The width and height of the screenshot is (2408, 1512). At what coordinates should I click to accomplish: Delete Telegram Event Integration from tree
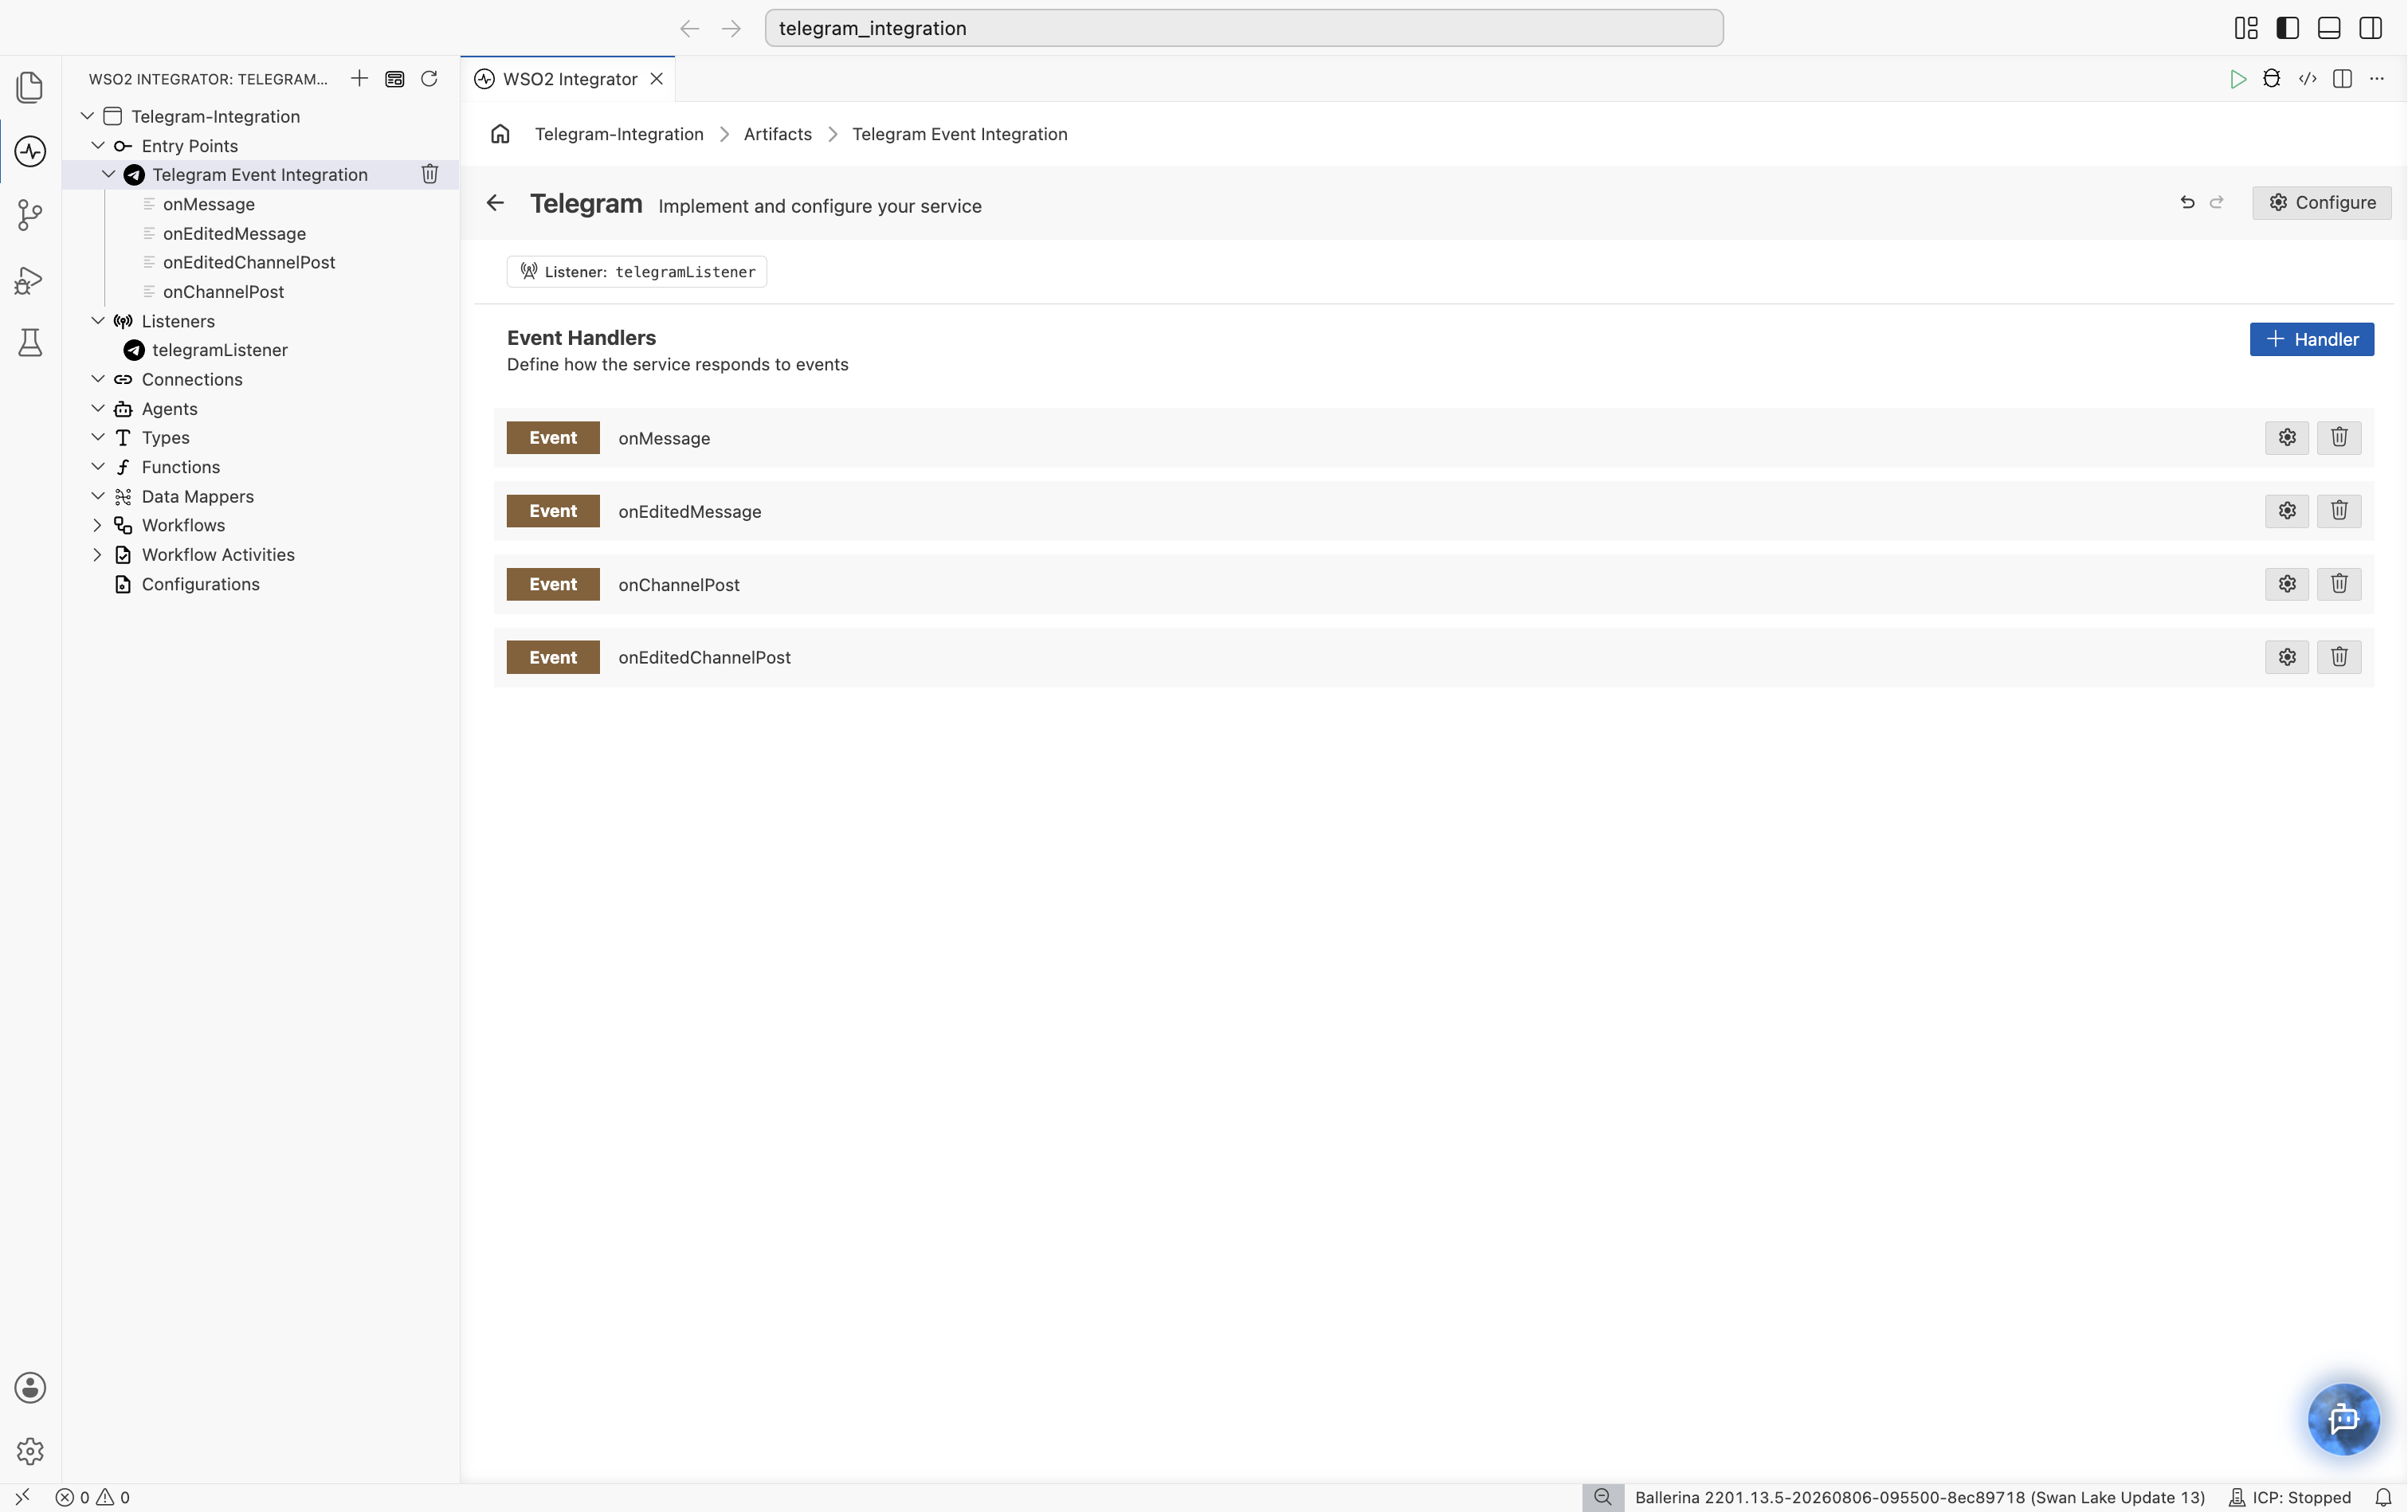(x=430, y=174)
